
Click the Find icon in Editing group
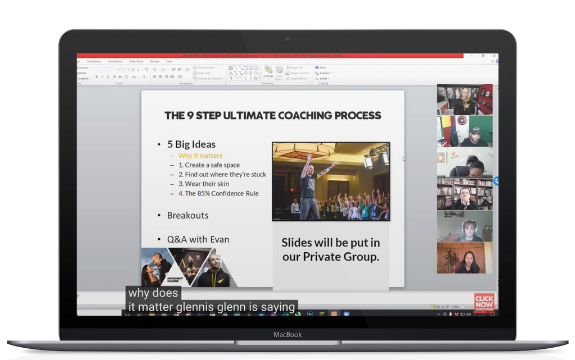click(321, 68)
